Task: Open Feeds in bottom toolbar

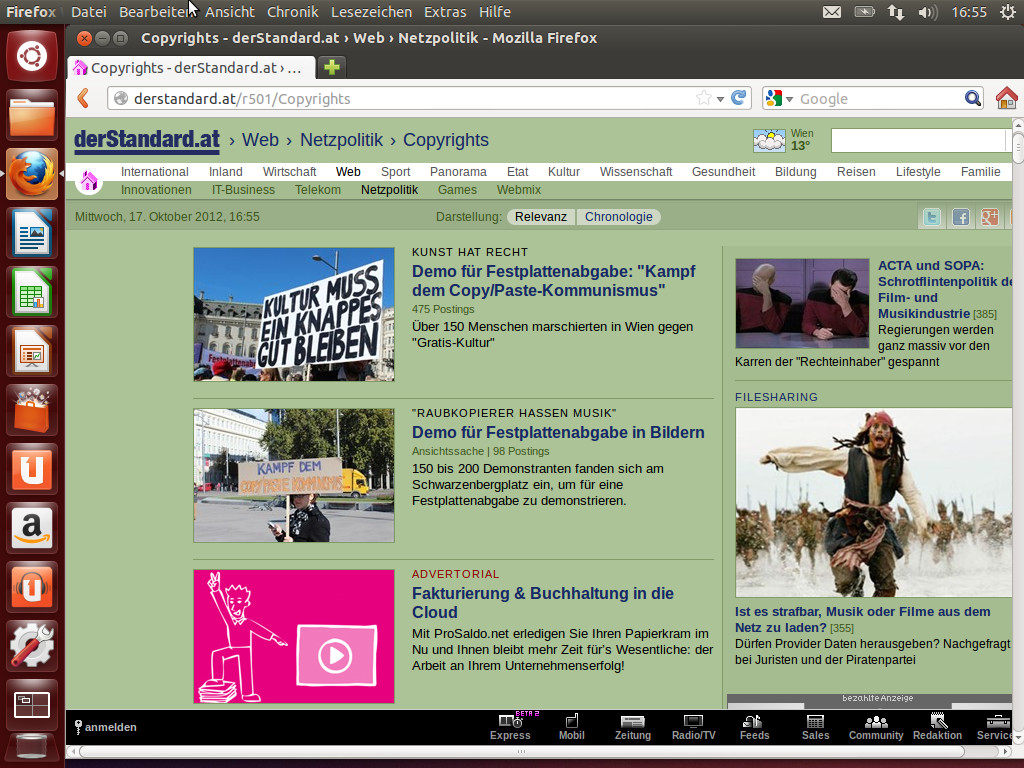Action: 754,727
